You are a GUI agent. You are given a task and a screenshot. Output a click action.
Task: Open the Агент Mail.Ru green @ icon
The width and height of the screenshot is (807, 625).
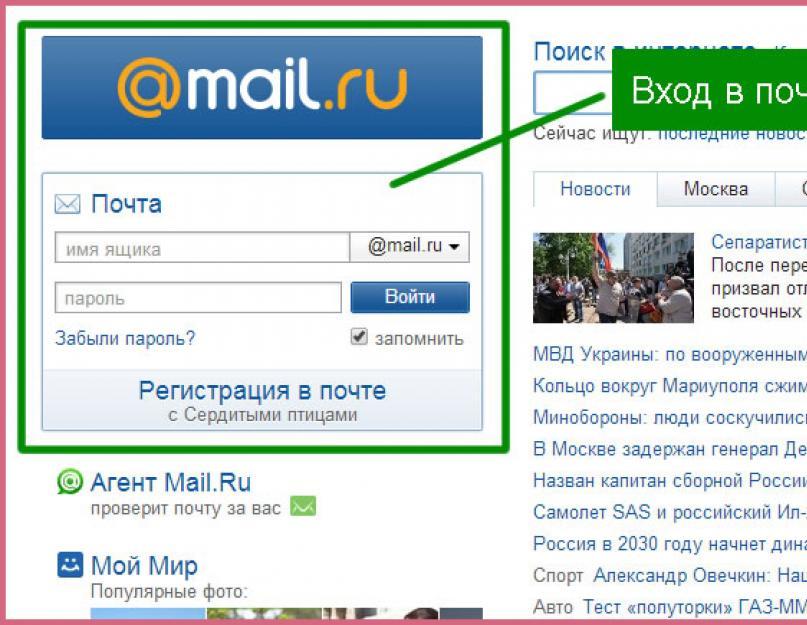click(69, 481)
